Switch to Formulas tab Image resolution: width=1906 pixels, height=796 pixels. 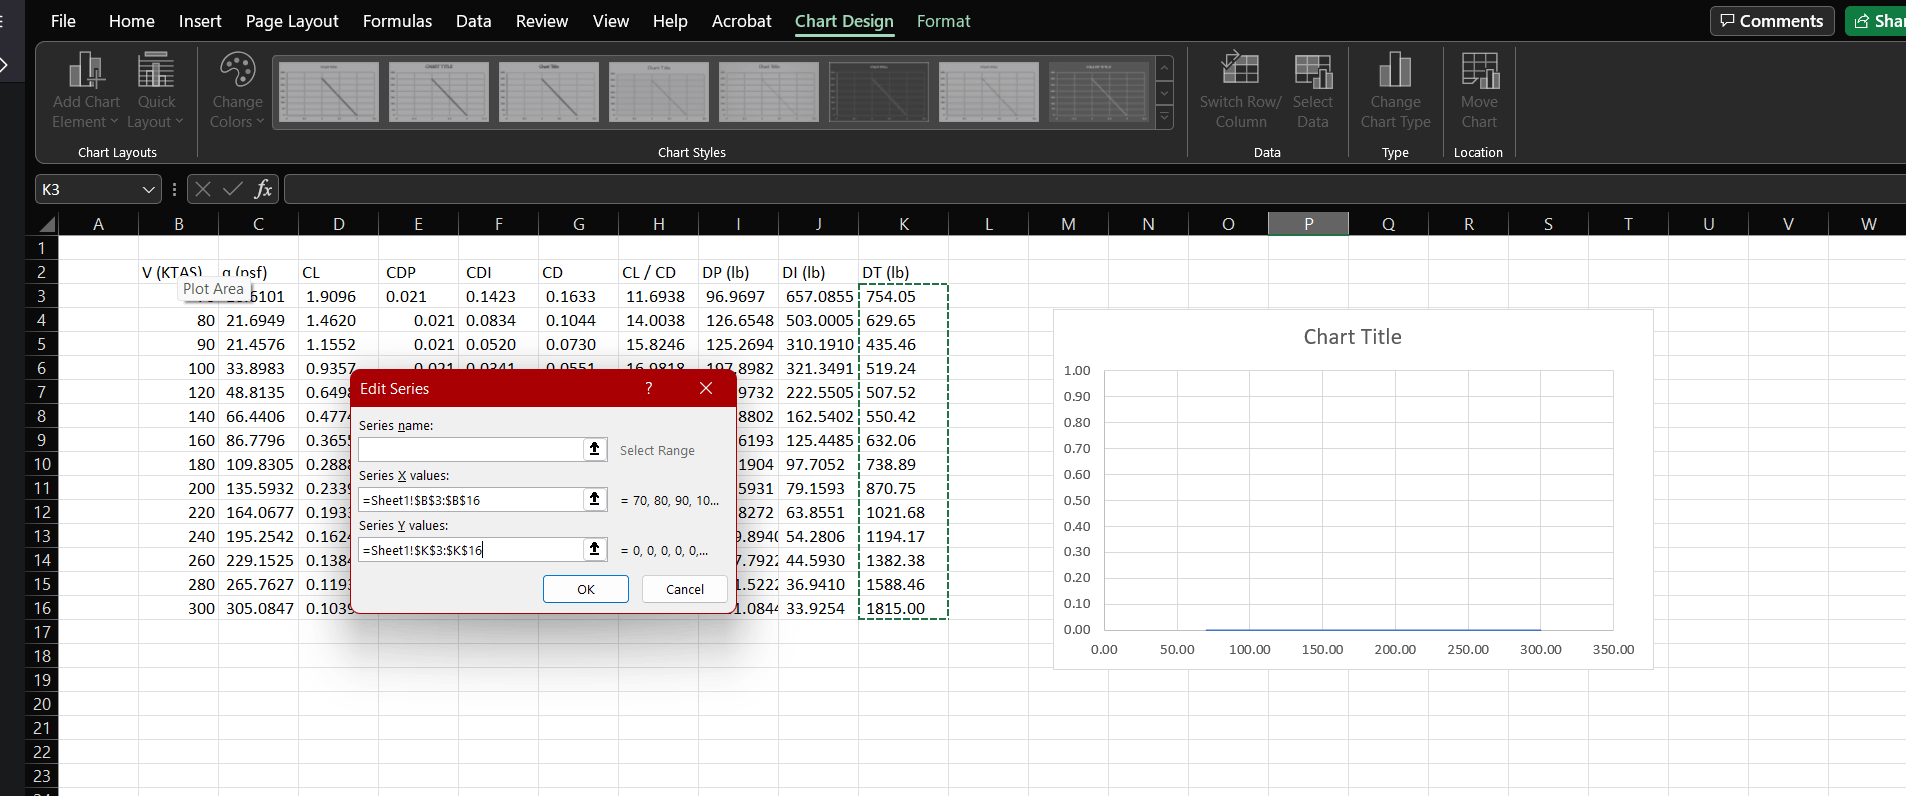coord(397,21)
